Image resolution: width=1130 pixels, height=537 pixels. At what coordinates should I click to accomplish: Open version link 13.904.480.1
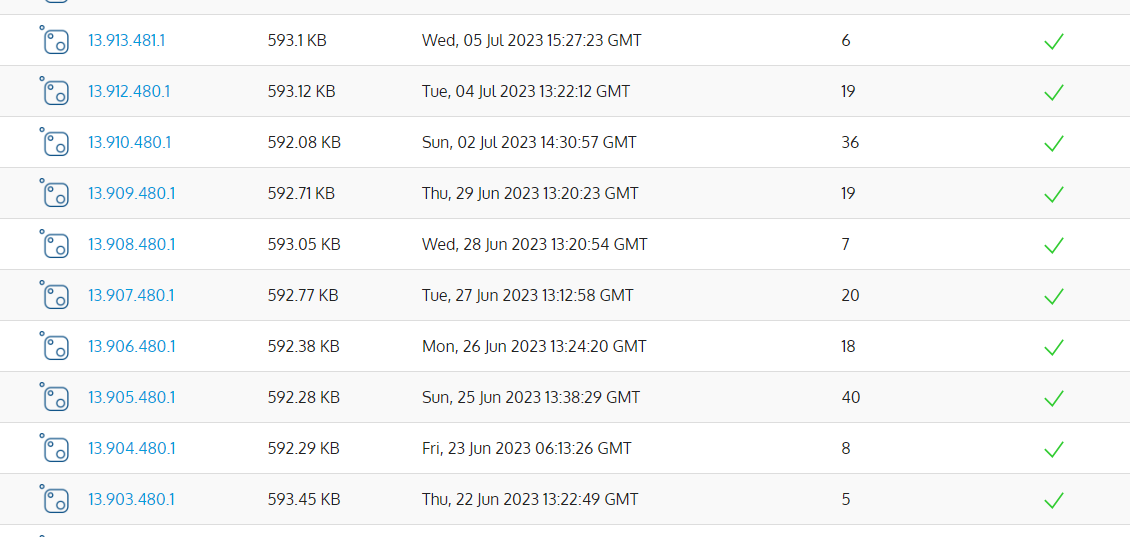[x=131, y=449]
